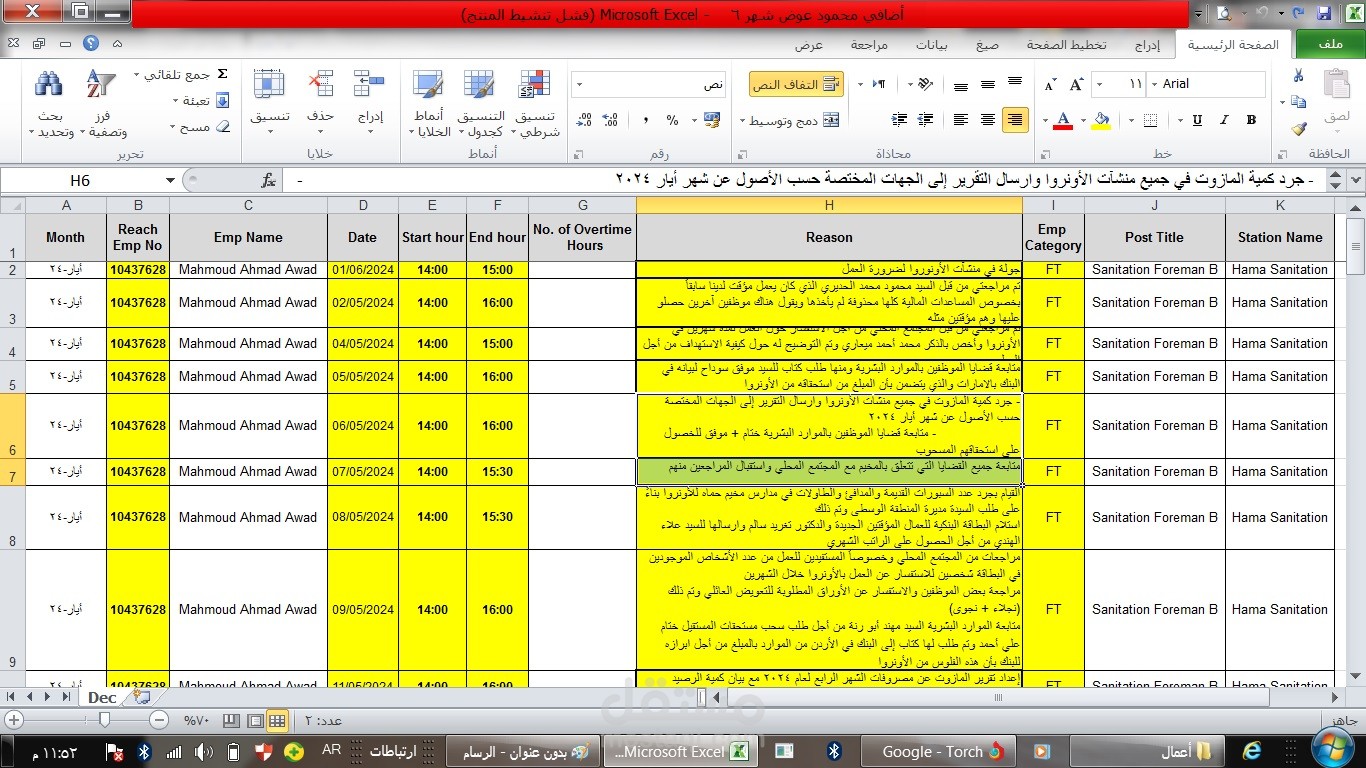Switch to the View (عرض) tab
1366x768 pixels.
[x=809, y=45]
